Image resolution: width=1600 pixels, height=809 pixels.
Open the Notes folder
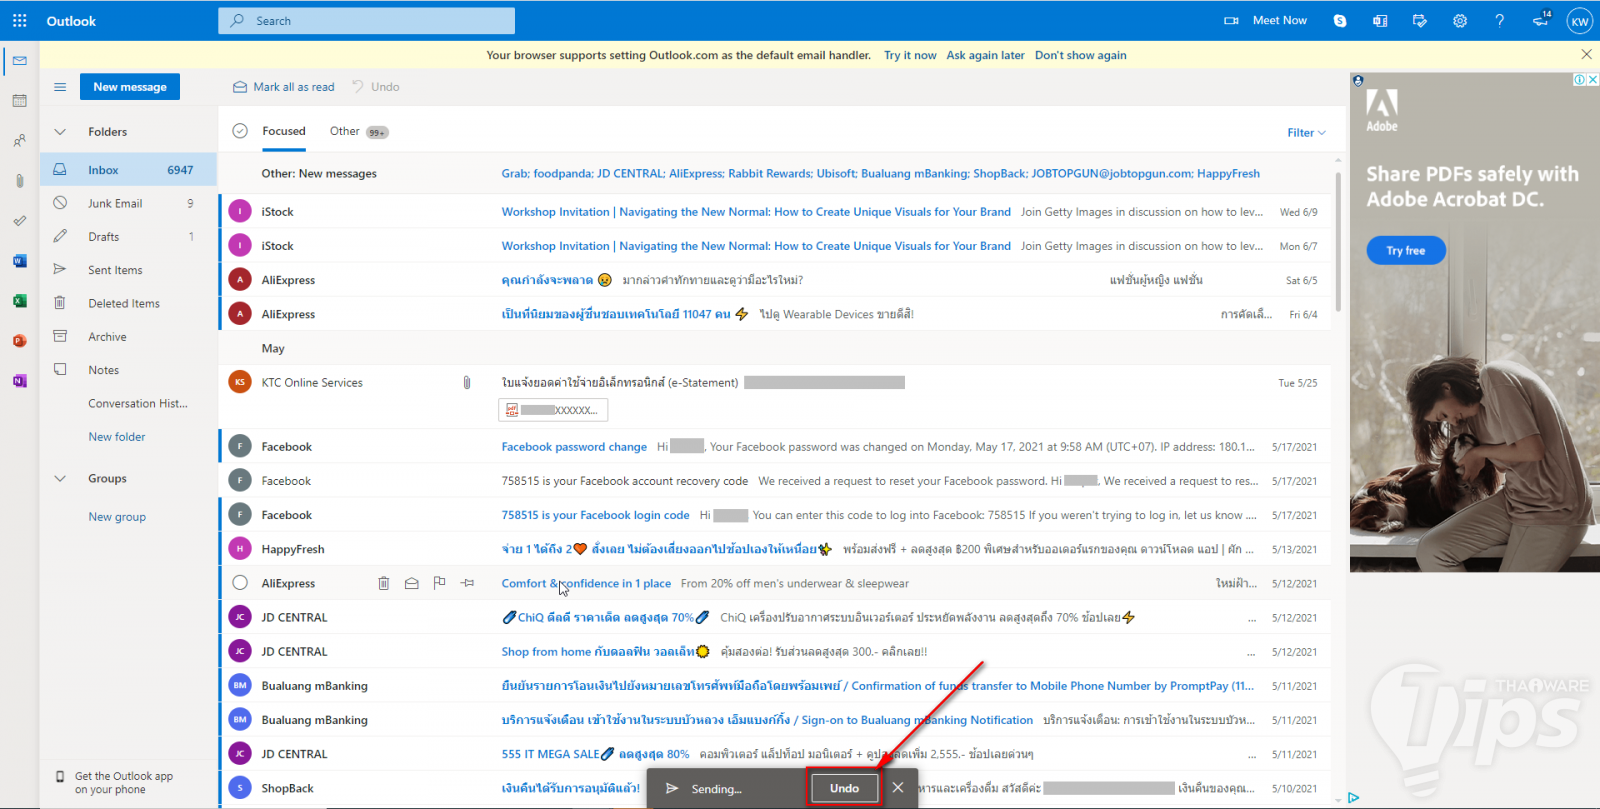pos(128,370)
